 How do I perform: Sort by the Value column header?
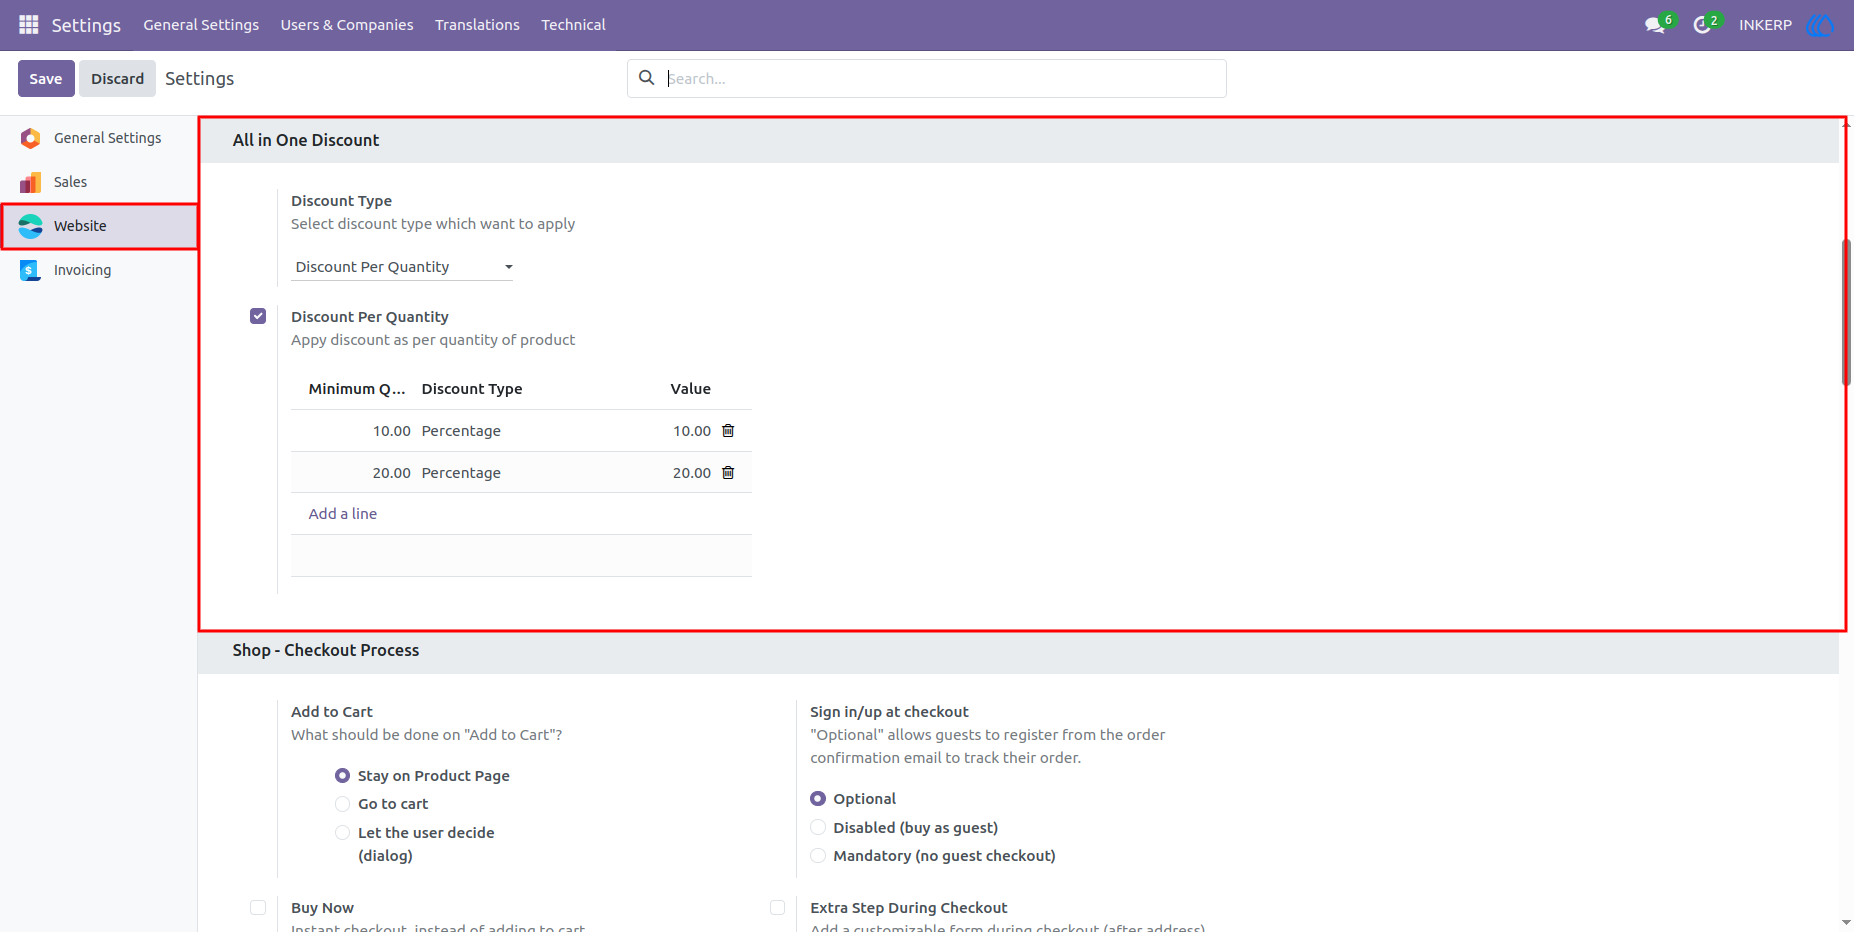pyautogui.click(x=691, y=389)
